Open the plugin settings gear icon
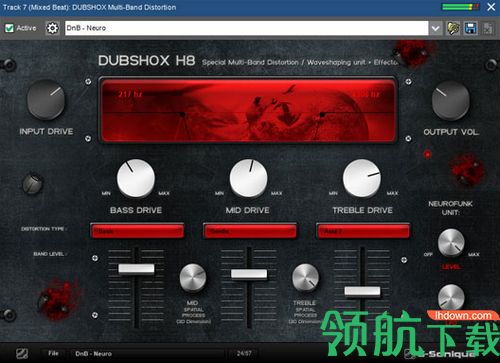Screen dimensions: 500x363 pos(52,28)
